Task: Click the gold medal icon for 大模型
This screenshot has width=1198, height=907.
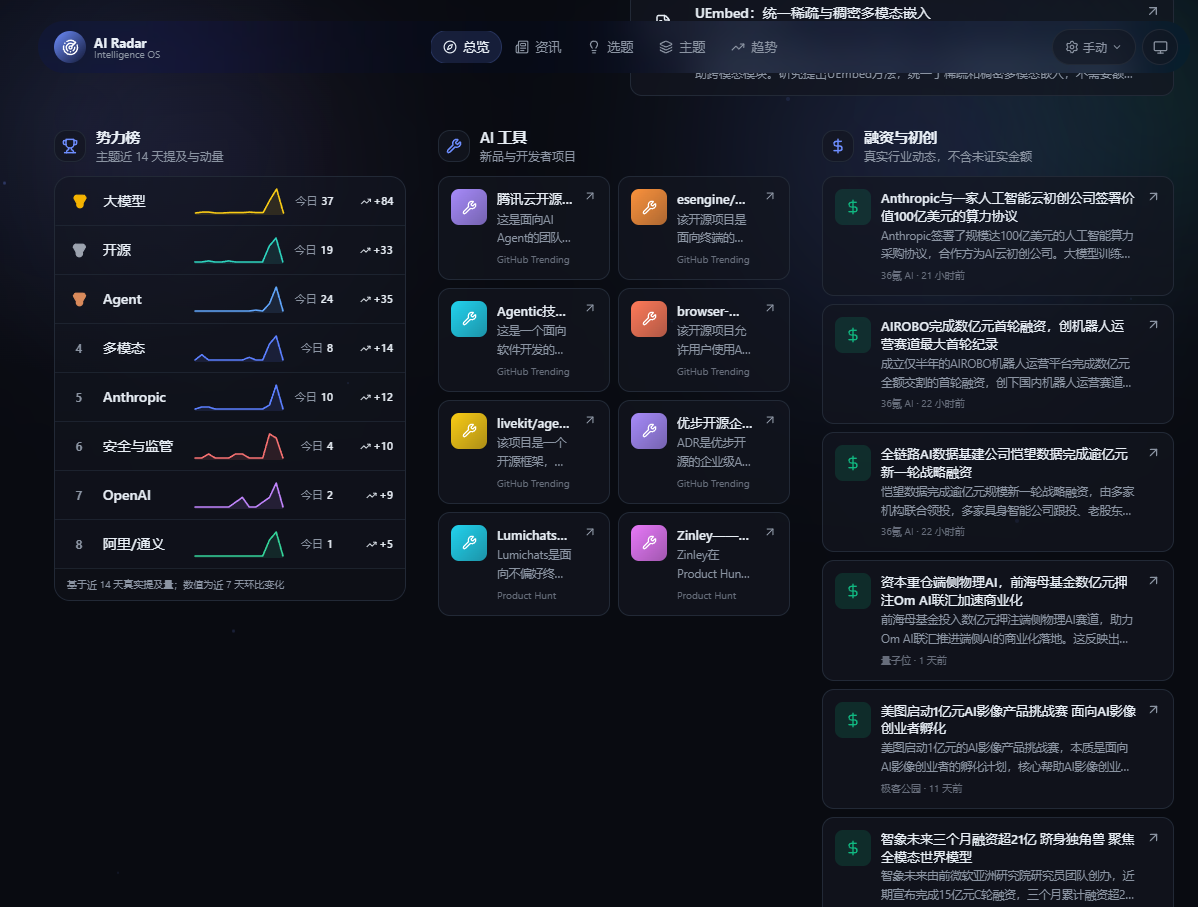Action: (x=79, y=201)
